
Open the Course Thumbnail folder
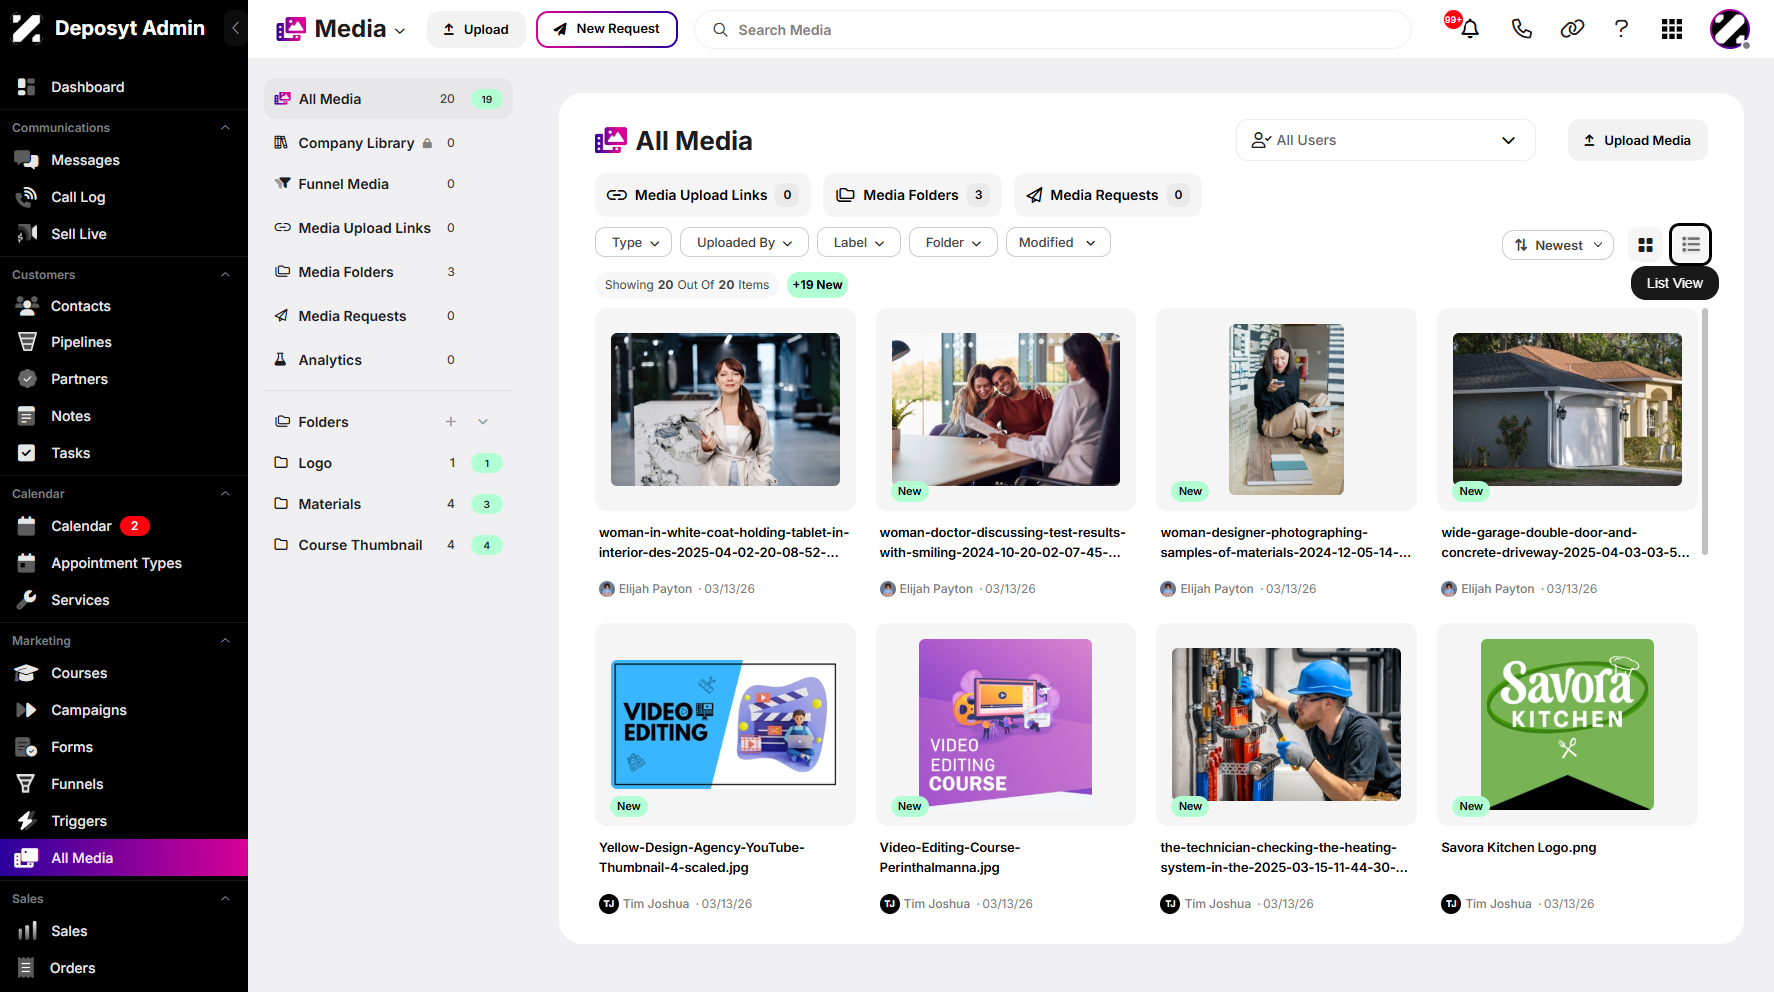click(x=388, y=545)
